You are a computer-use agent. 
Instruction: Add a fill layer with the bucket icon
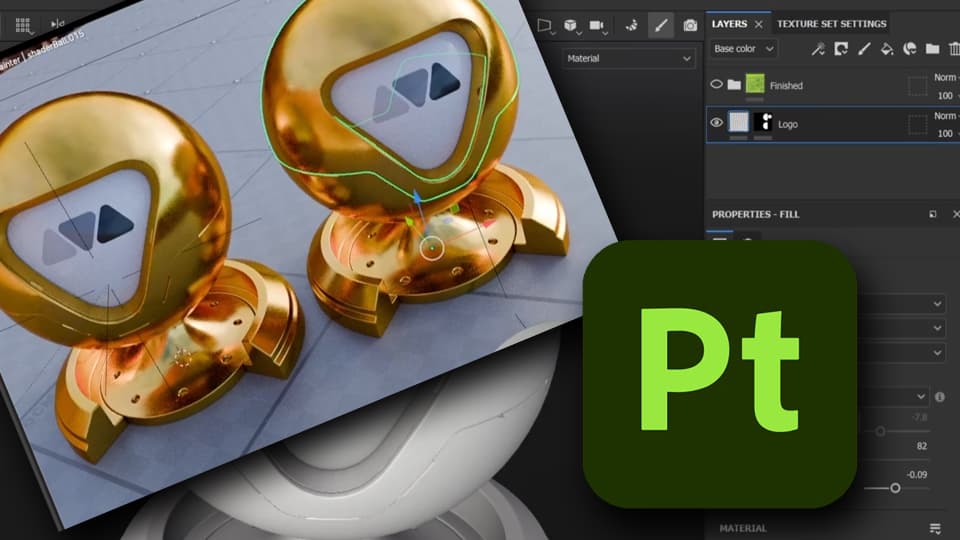pyautogui.click(x=887, y=49)
